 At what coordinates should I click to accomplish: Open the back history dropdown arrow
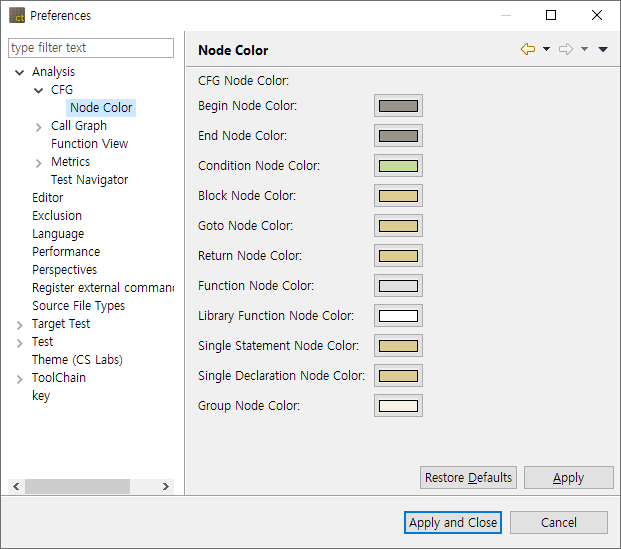click(x=546, y=50)
